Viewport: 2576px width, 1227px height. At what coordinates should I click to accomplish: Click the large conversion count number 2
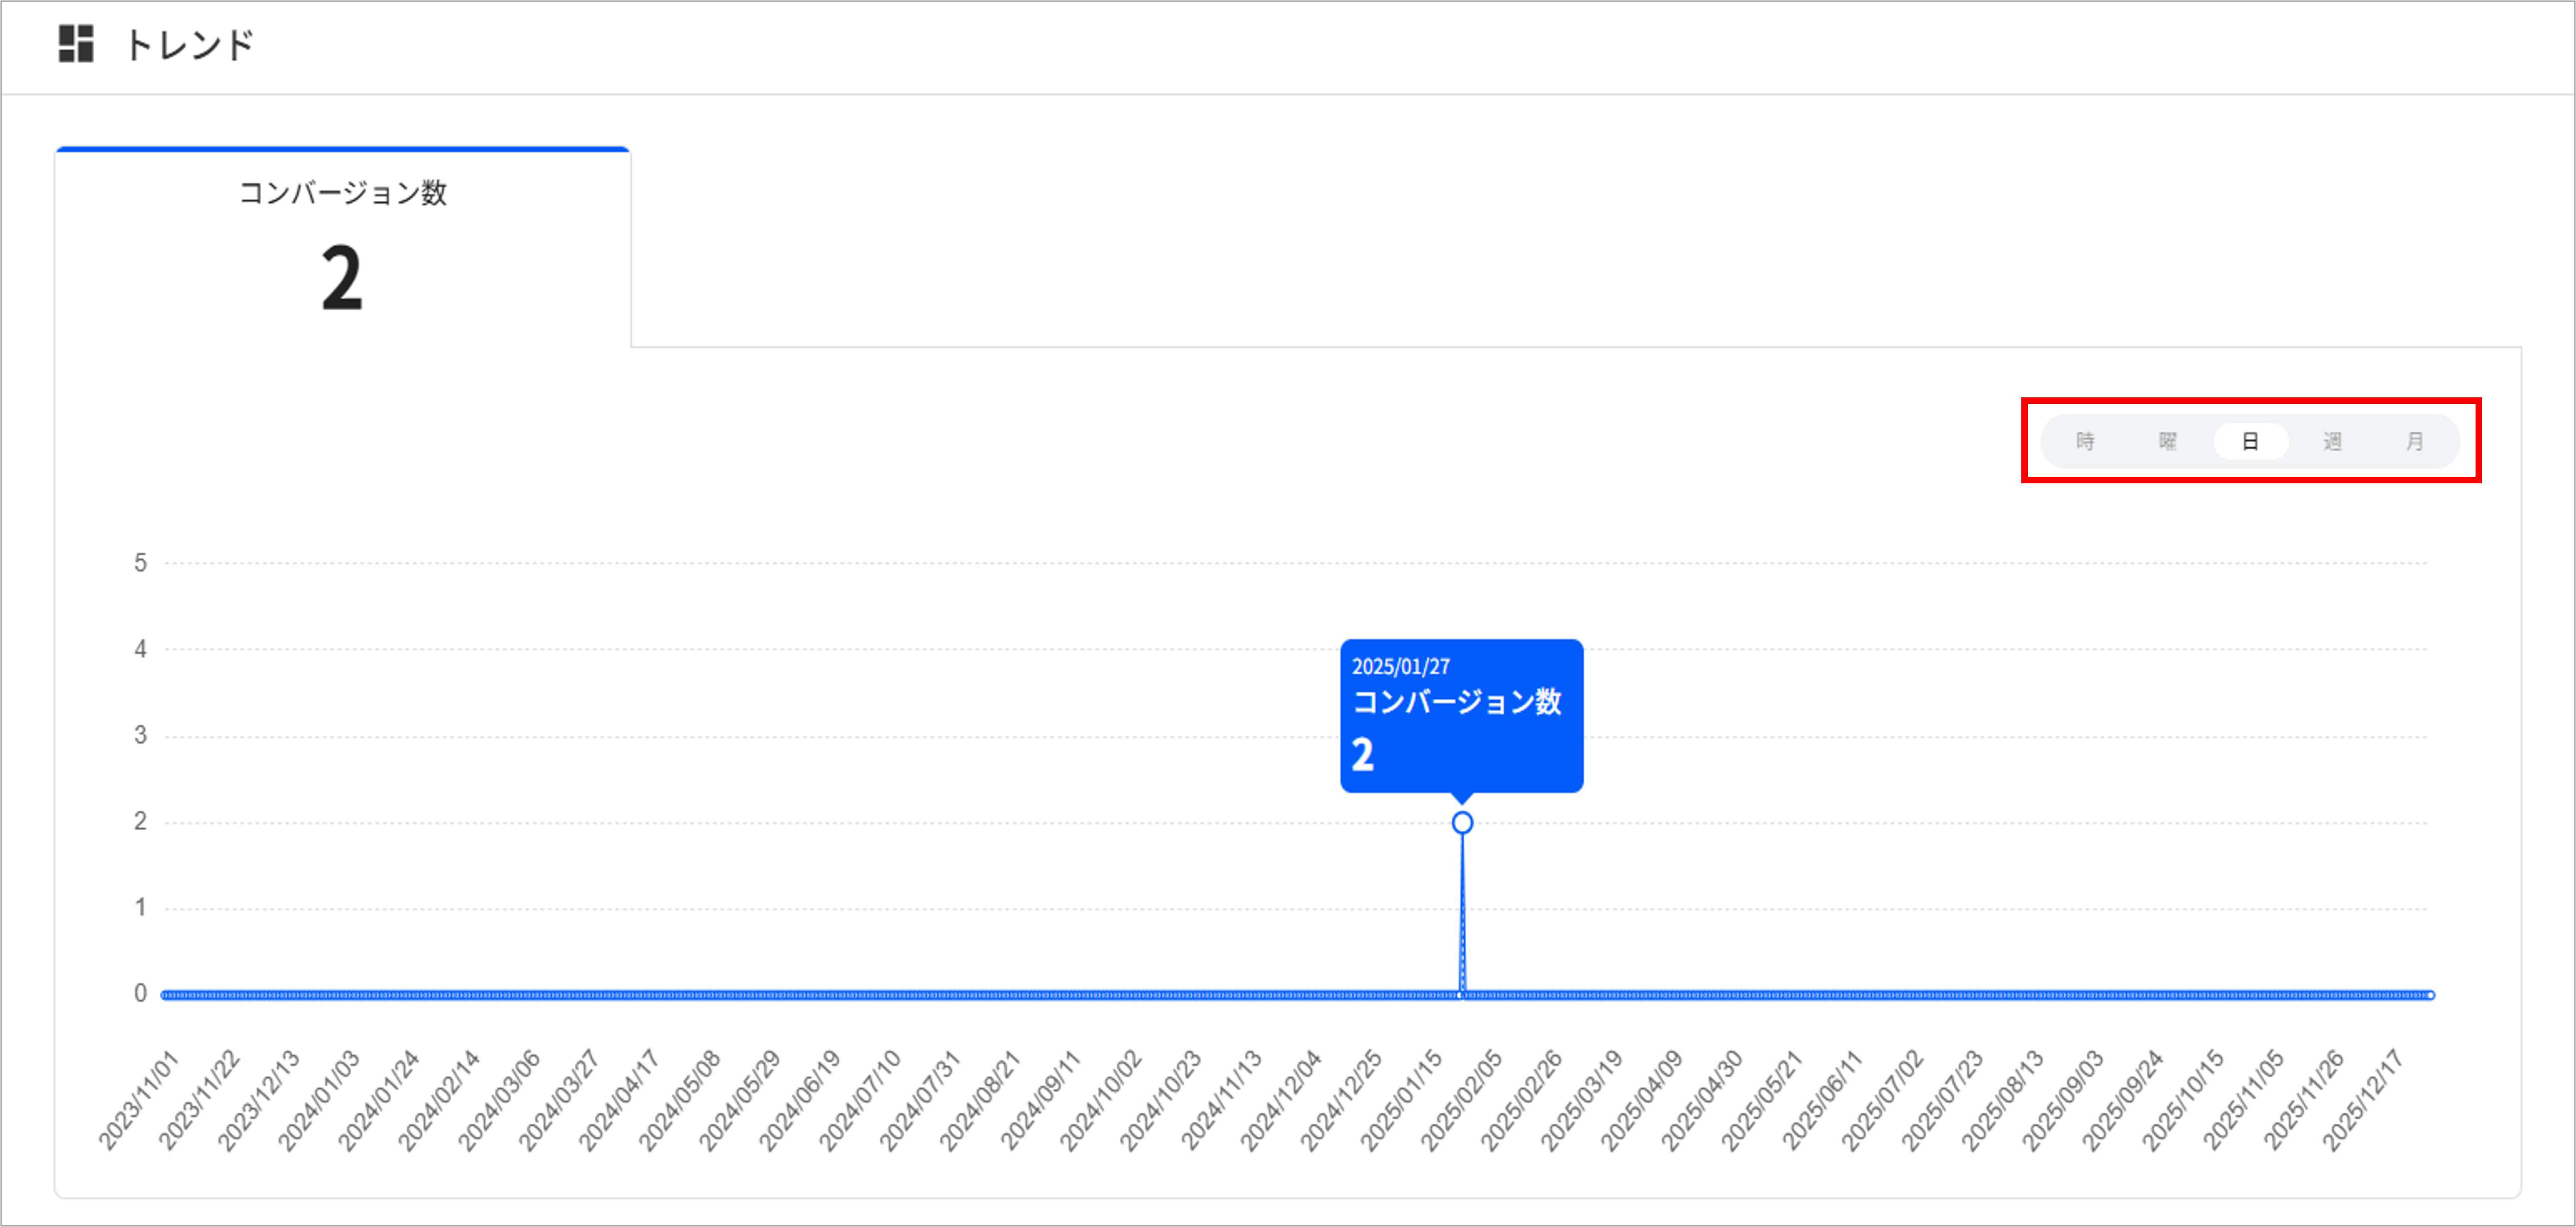[x=342, y=278]
